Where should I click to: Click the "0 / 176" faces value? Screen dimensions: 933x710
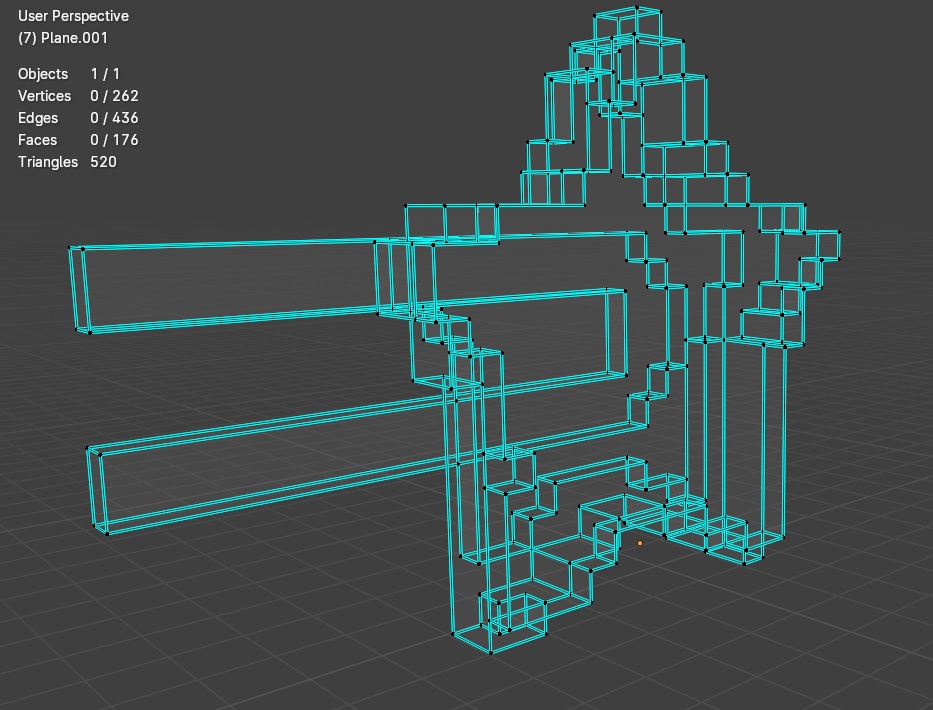coord(114,140)
